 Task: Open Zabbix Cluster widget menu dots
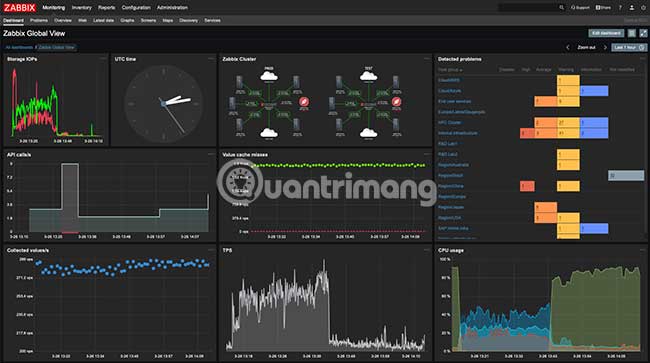(x=427, y=59)
